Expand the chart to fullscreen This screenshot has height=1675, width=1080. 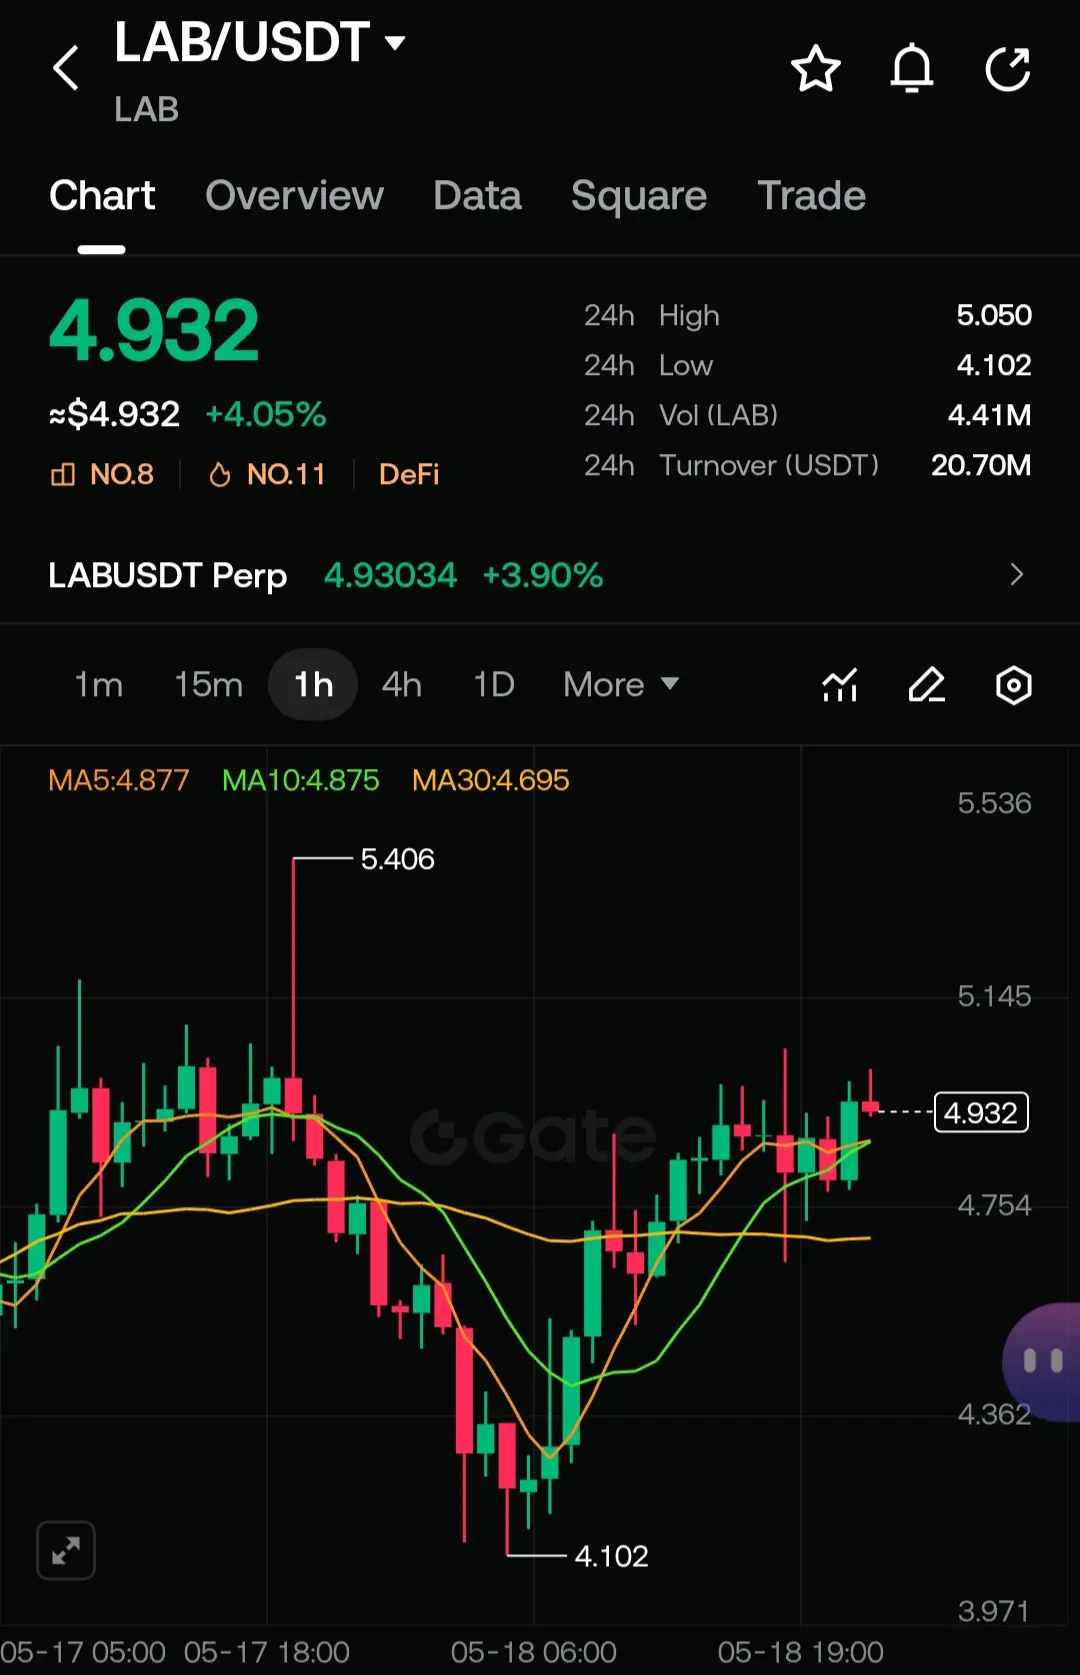point(66,1550)
